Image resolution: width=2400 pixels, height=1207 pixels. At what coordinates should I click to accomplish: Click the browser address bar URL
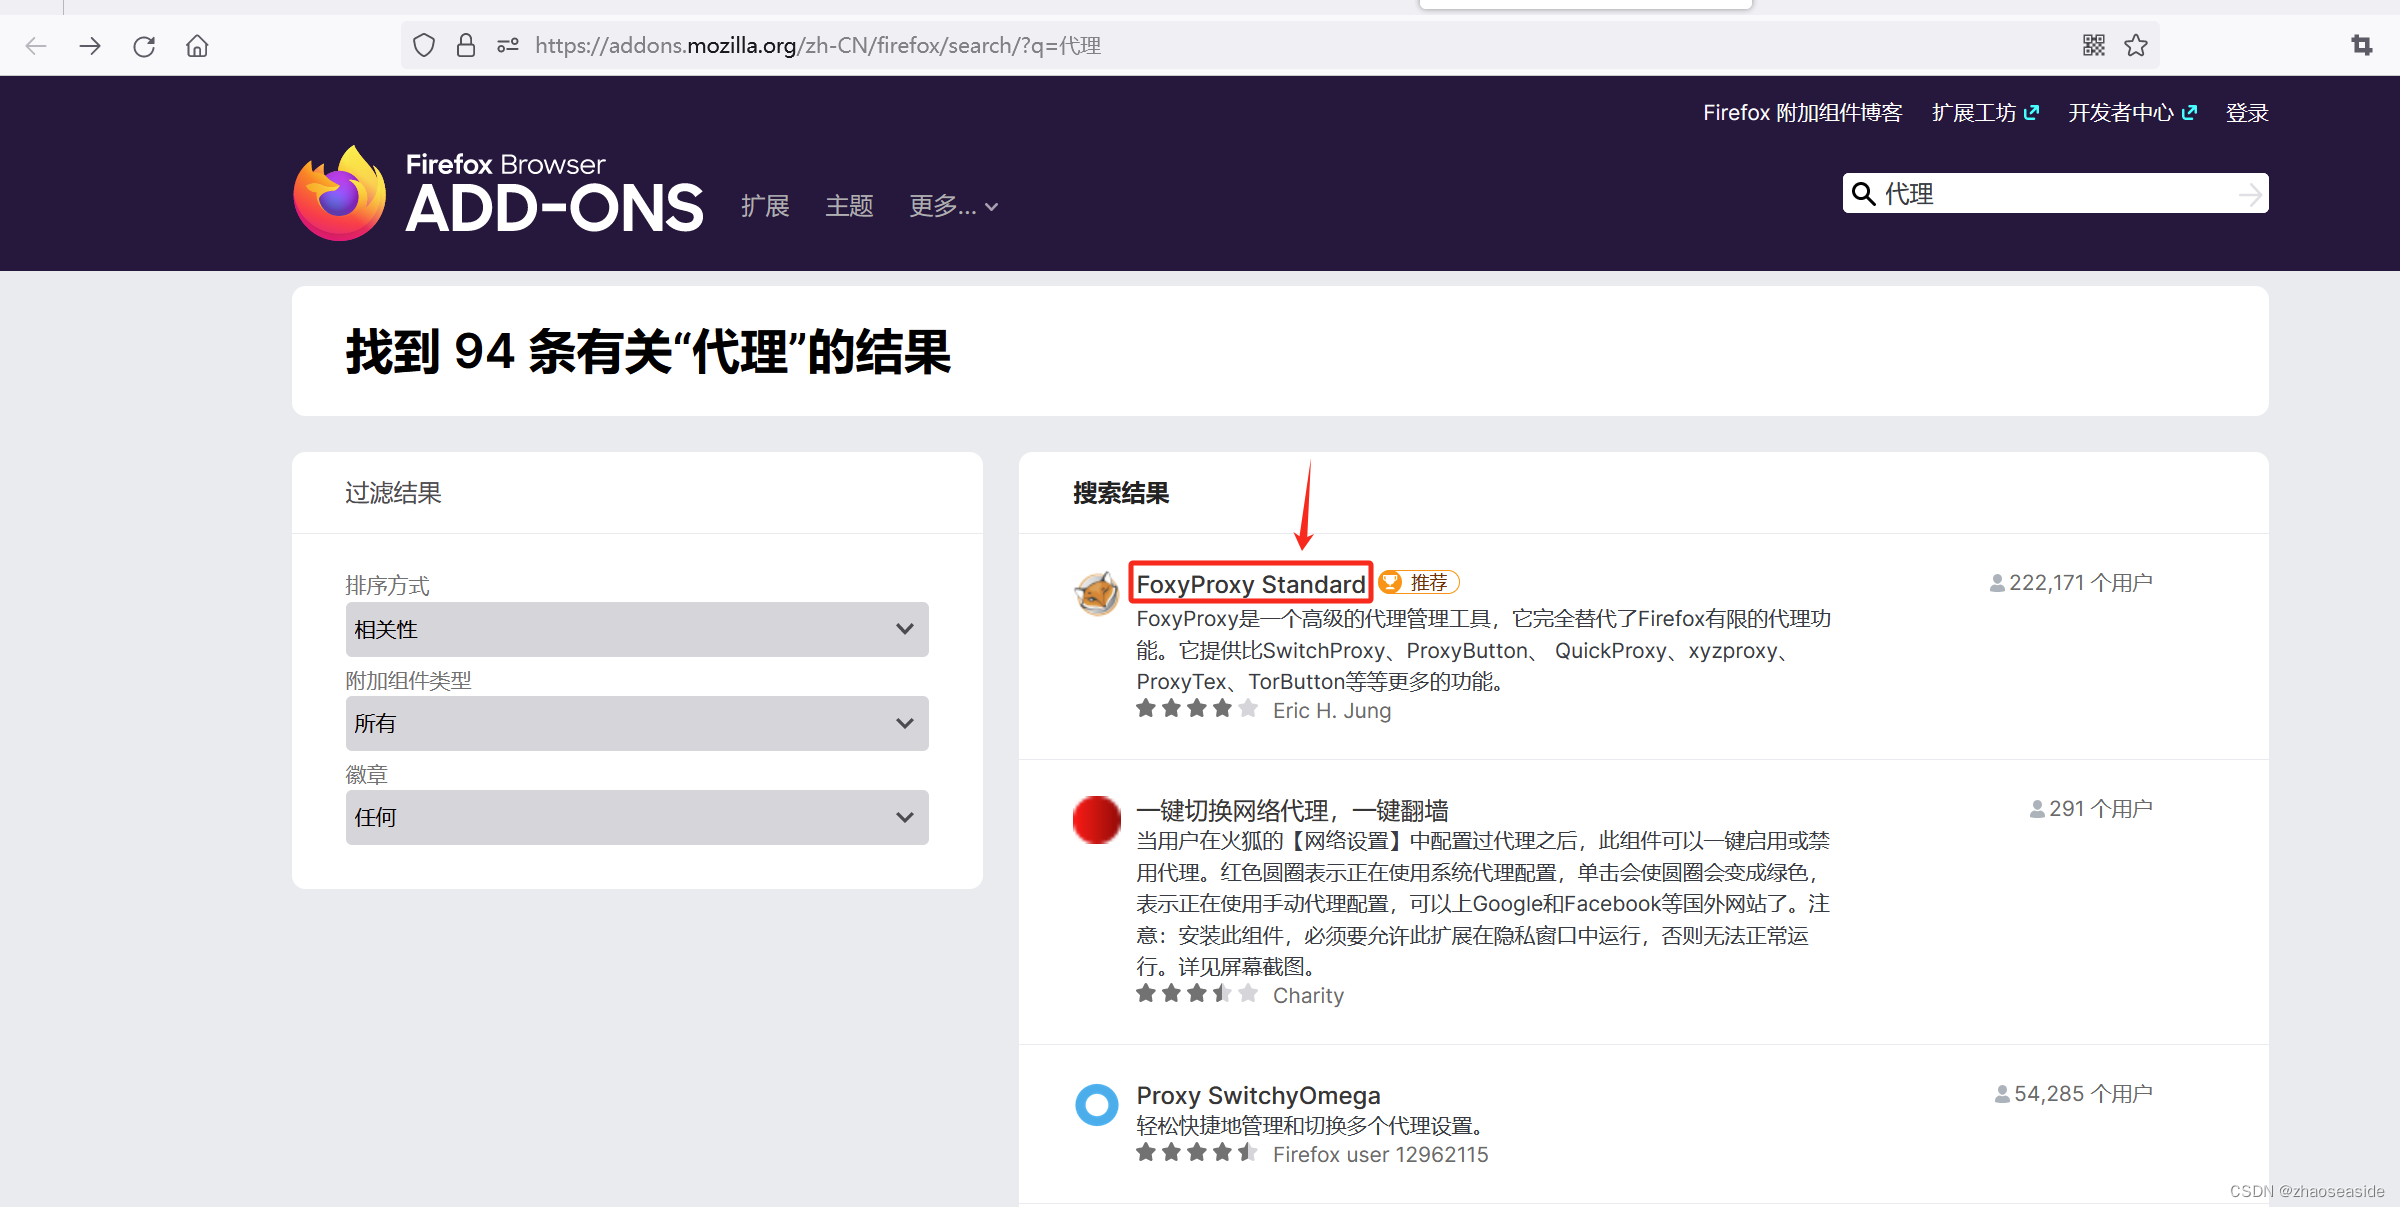pyautogui.click(x=818, y=46)
